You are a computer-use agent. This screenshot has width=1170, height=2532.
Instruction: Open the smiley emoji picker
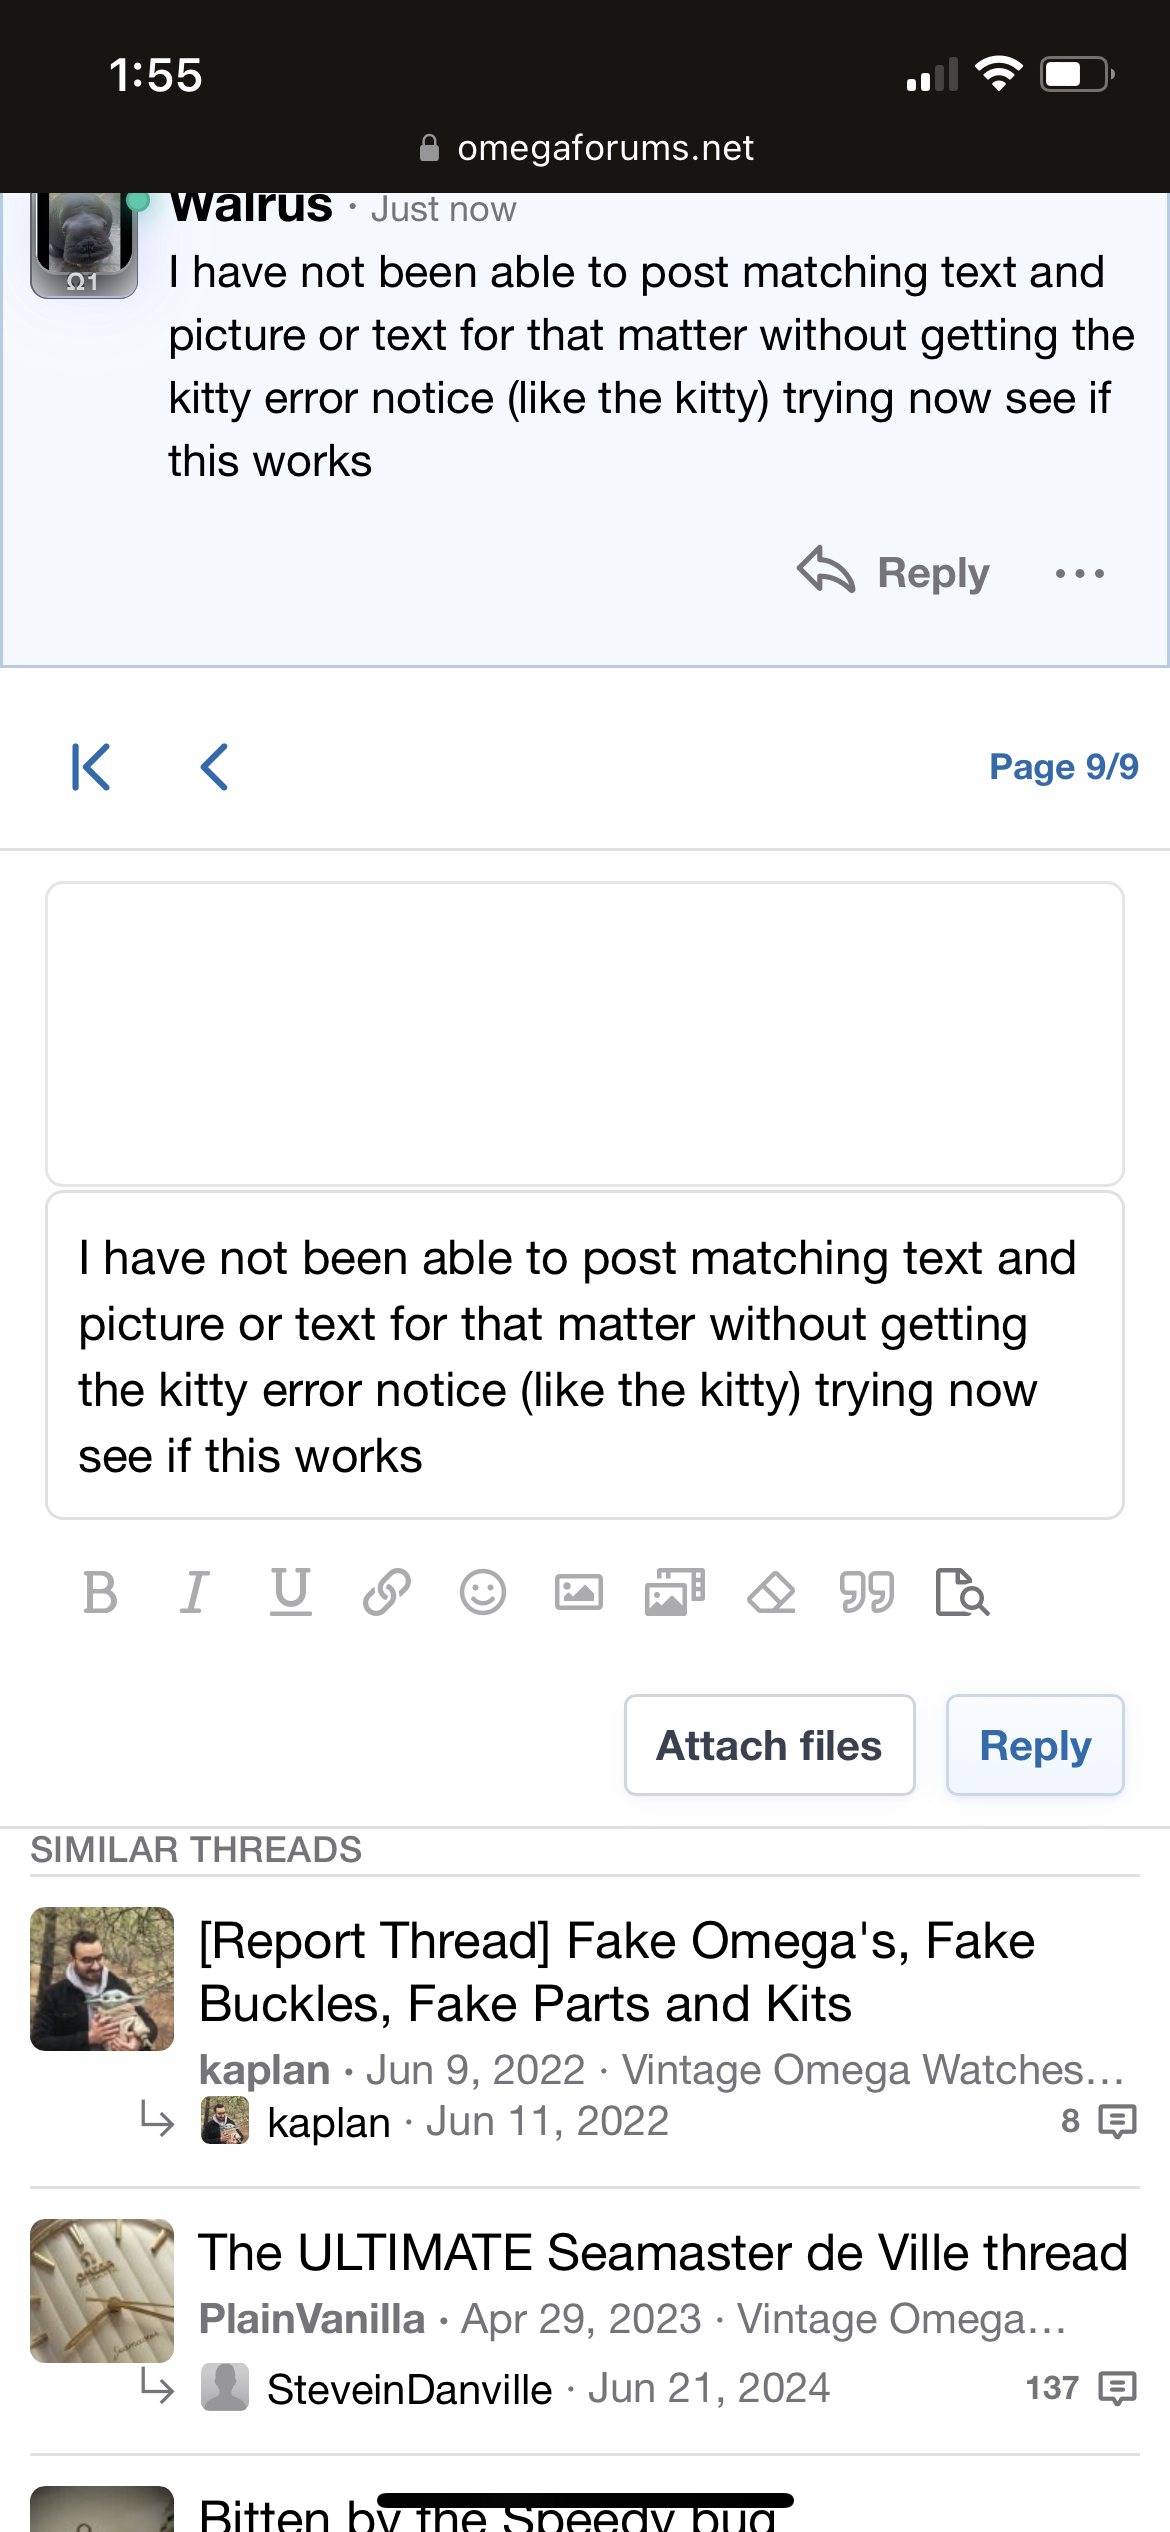(483, 1592)
